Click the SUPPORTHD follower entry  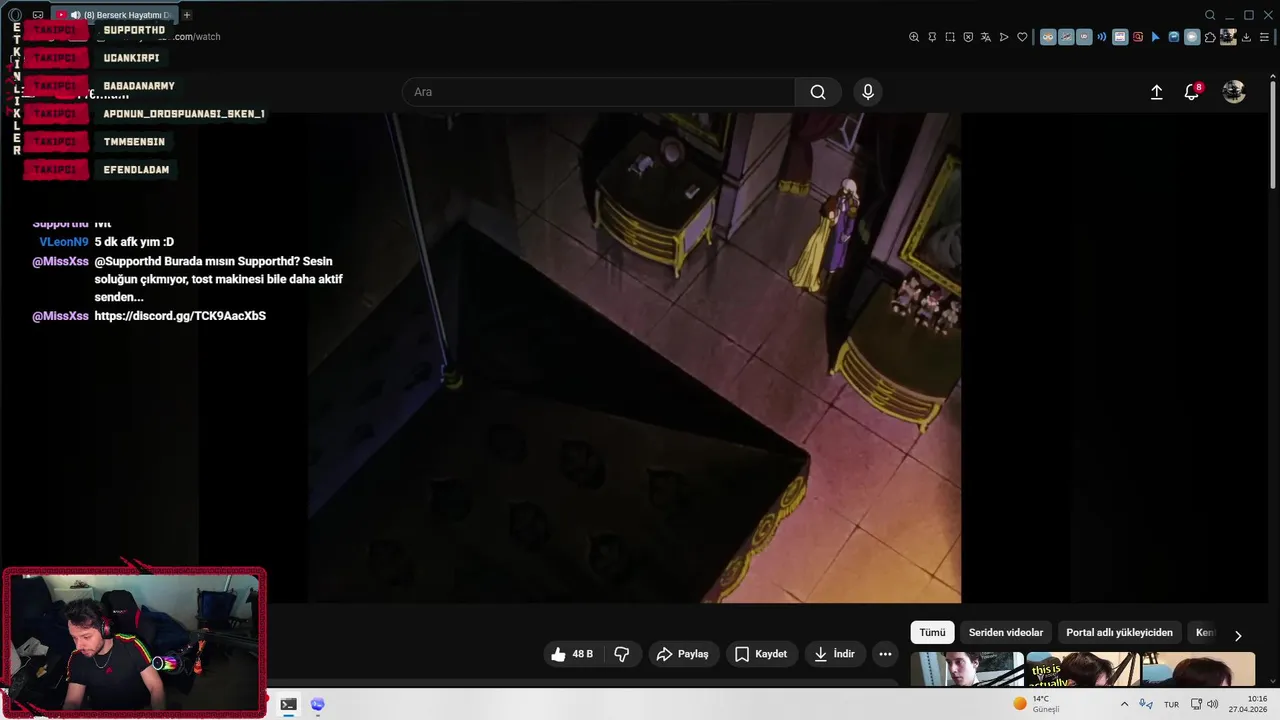134,30
